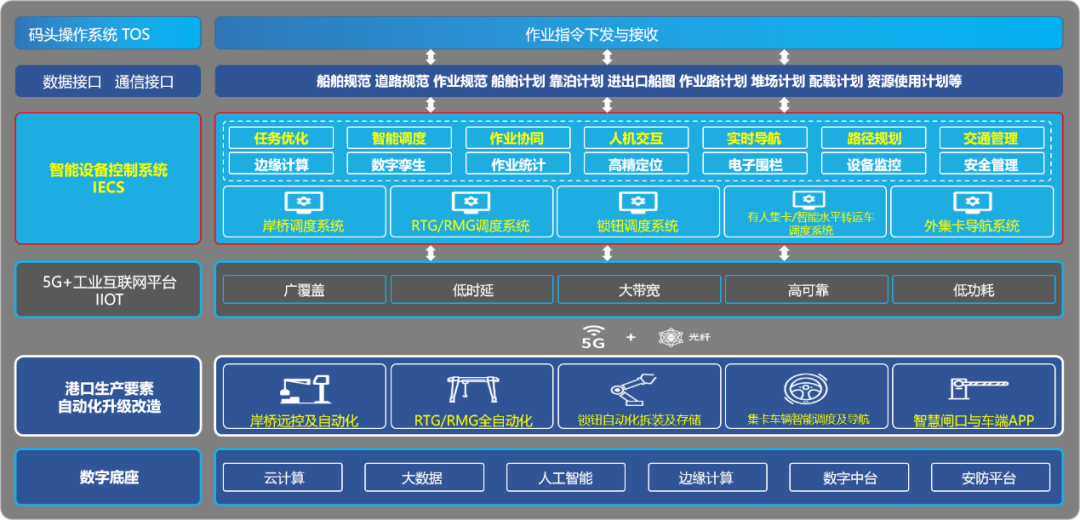Select the 船舶计划 text
Image resolution: width=1080 pixels, height=520 pixels.
tap(518, 81)
